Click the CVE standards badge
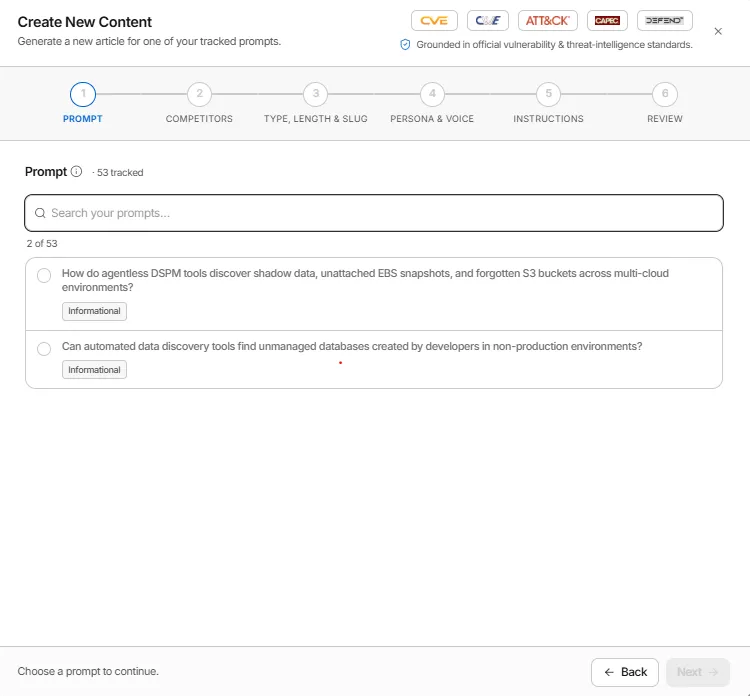Image resolution: width=750 pixels, height=696 pixels. click(x=434, y=21)
